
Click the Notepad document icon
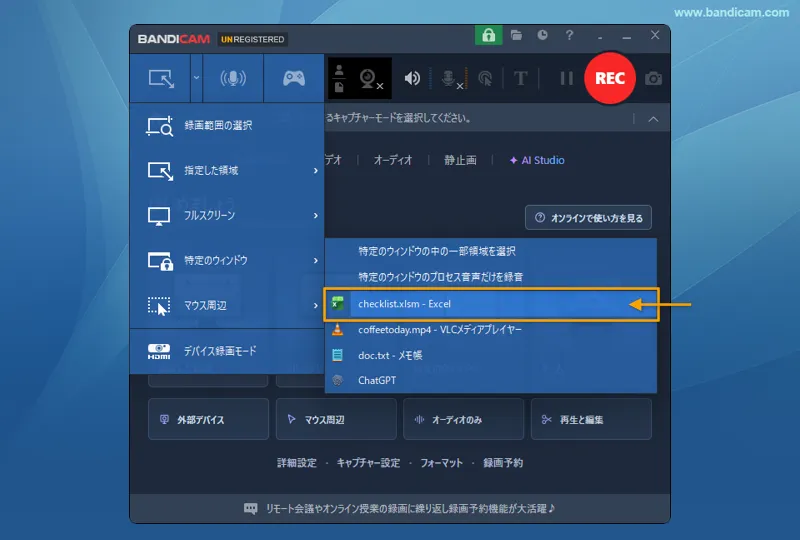[x=337, y=355]
